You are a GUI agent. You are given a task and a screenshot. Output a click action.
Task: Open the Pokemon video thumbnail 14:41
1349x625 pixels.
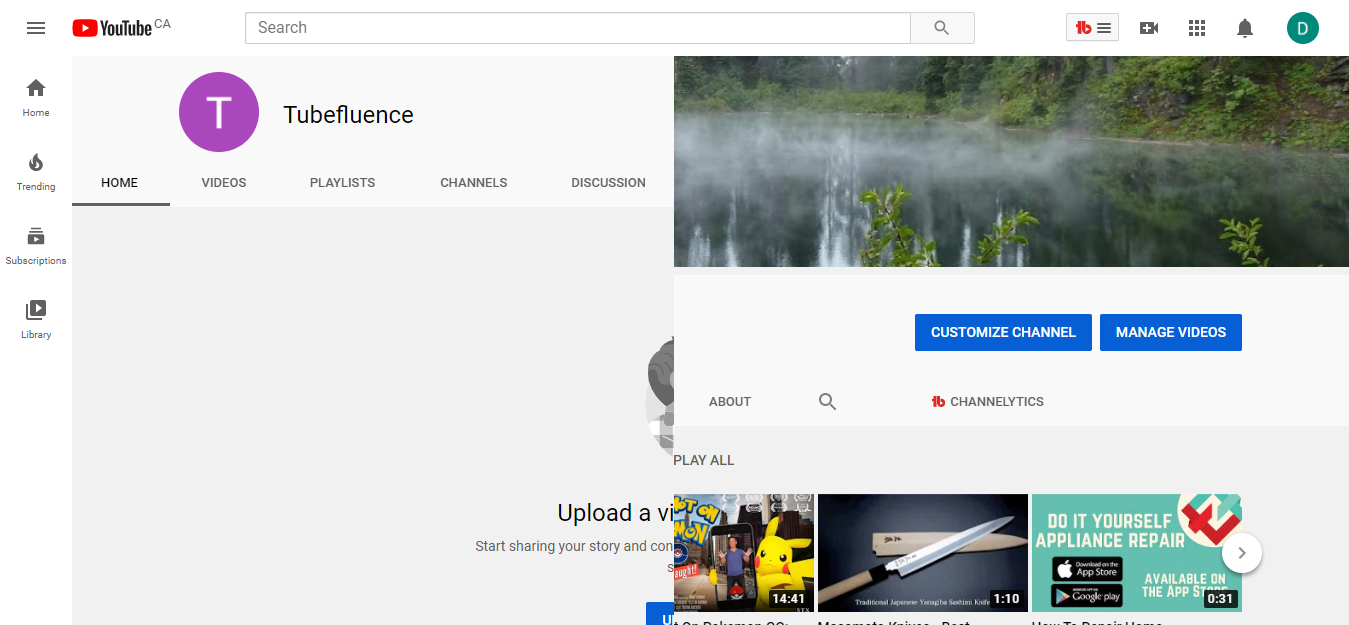(744, 553)
